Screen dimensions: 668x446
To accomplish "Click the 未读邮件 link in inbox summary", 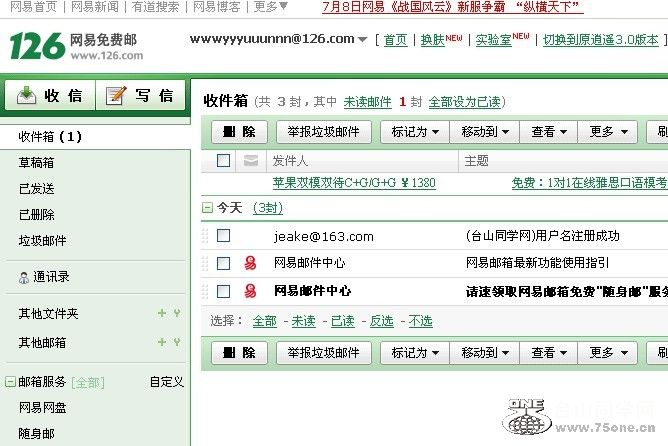I will tap(367, 102).
